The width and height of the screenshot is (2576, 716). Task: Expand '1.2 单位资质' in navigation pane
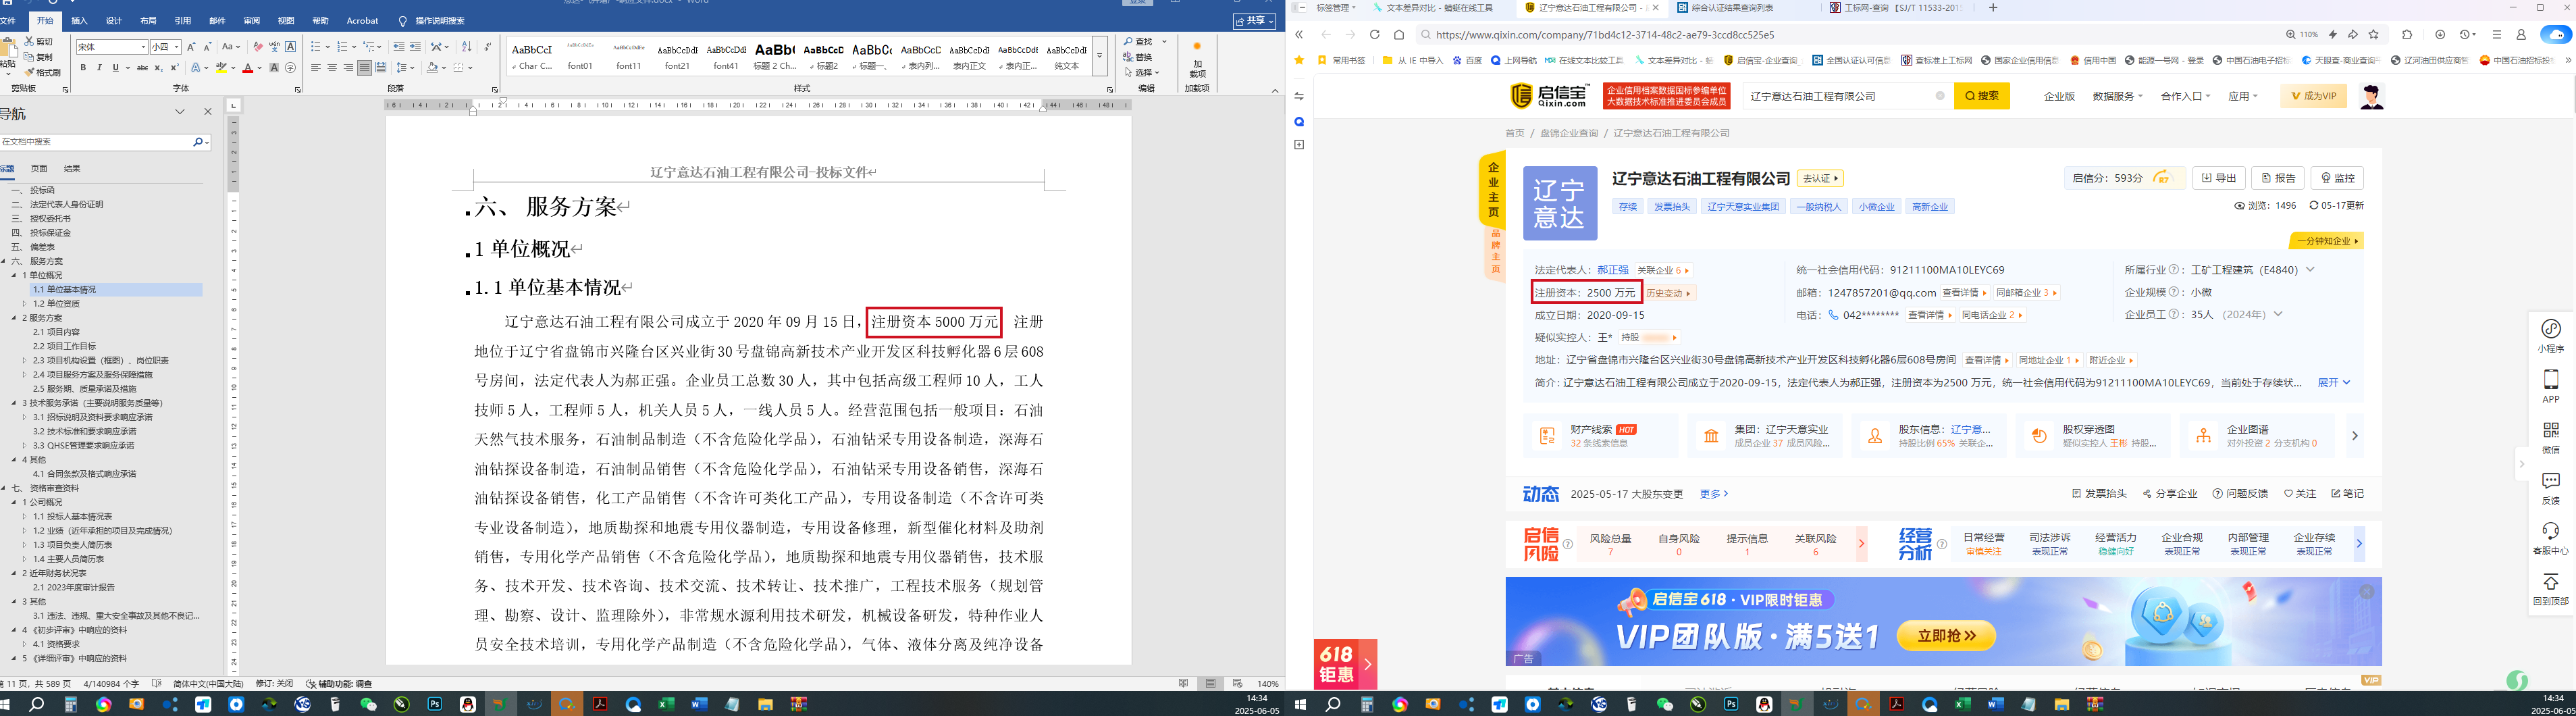[x=25, y=304]
